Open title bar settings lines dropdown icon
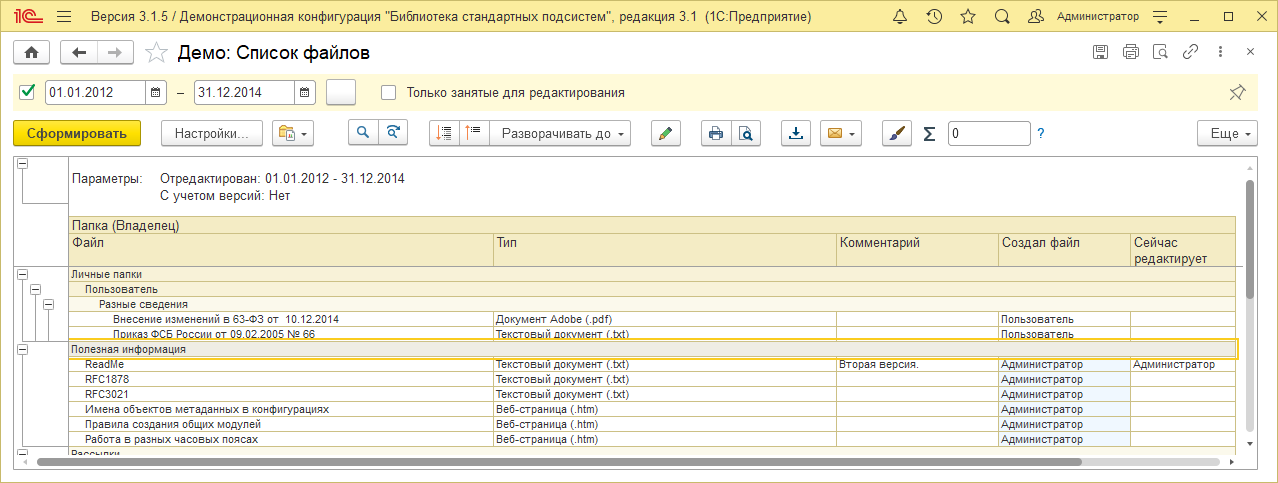This screenshot has width=1278, height=483. (x=1159, y=17)
